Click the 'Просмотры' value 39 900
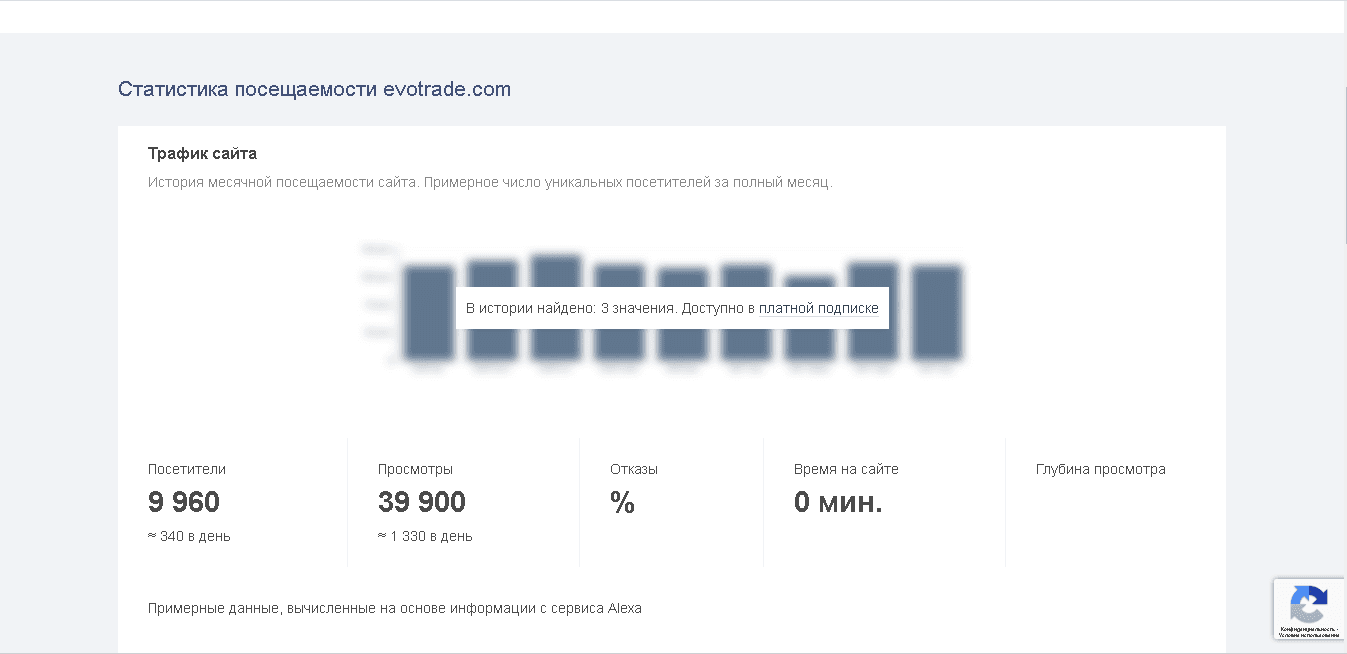The height and width of the screenshot is (654, 1347). pyautogui.click(x=421, y=502)
